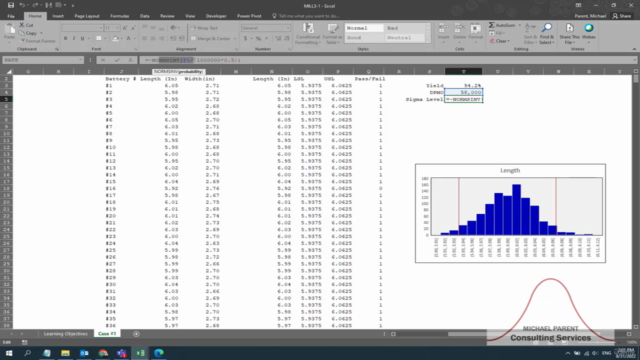Increase decimal places
The height and width of the screenshot is (360, 640).
[278, 38]
